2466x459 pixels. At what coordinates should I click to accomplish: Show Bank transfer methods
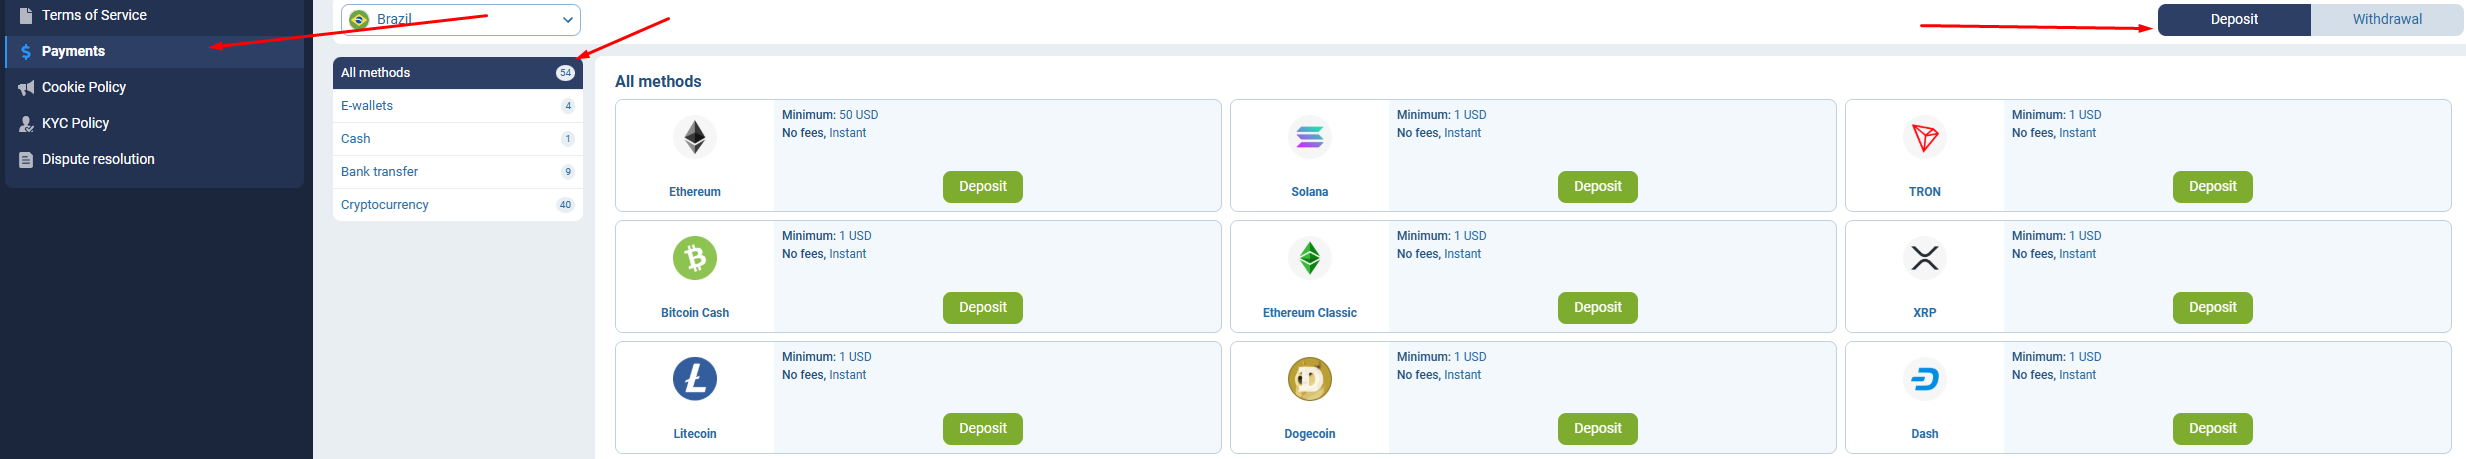click(458, 171)
